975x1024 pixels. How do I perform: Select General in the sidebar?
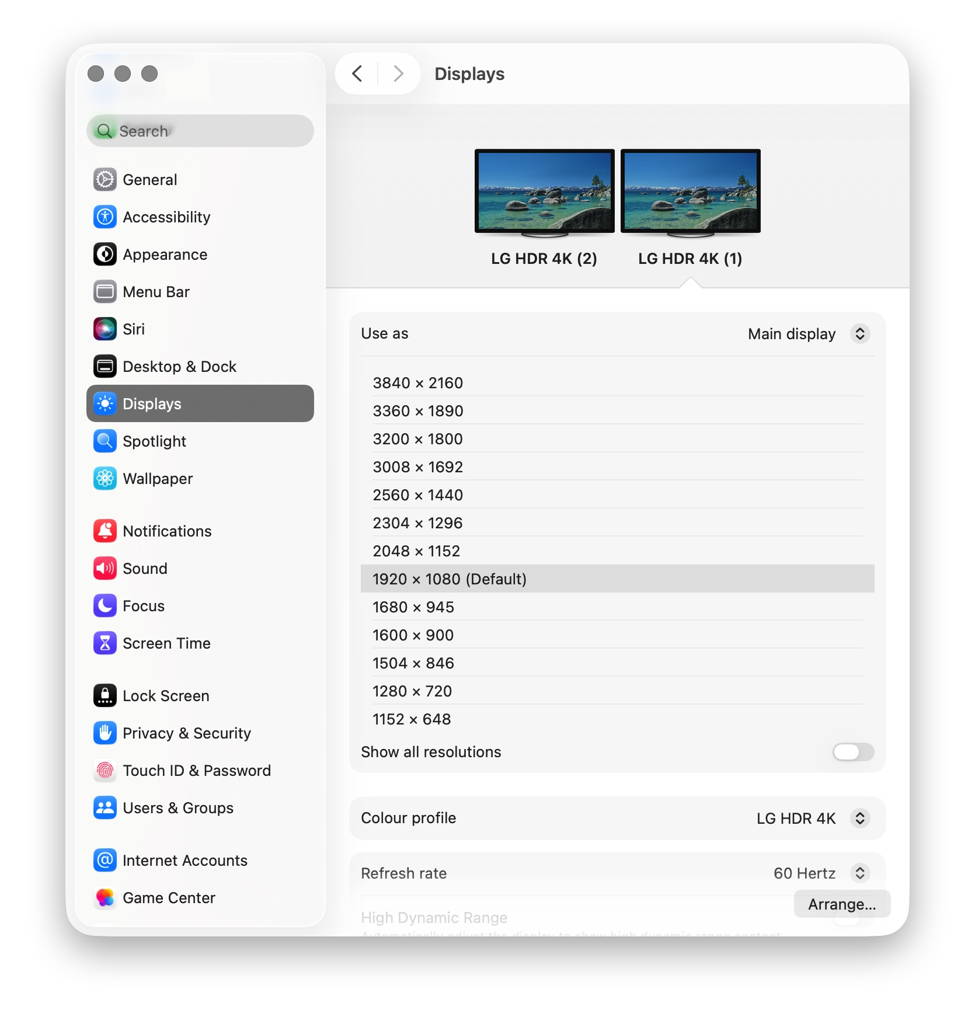tap(150, 180)
